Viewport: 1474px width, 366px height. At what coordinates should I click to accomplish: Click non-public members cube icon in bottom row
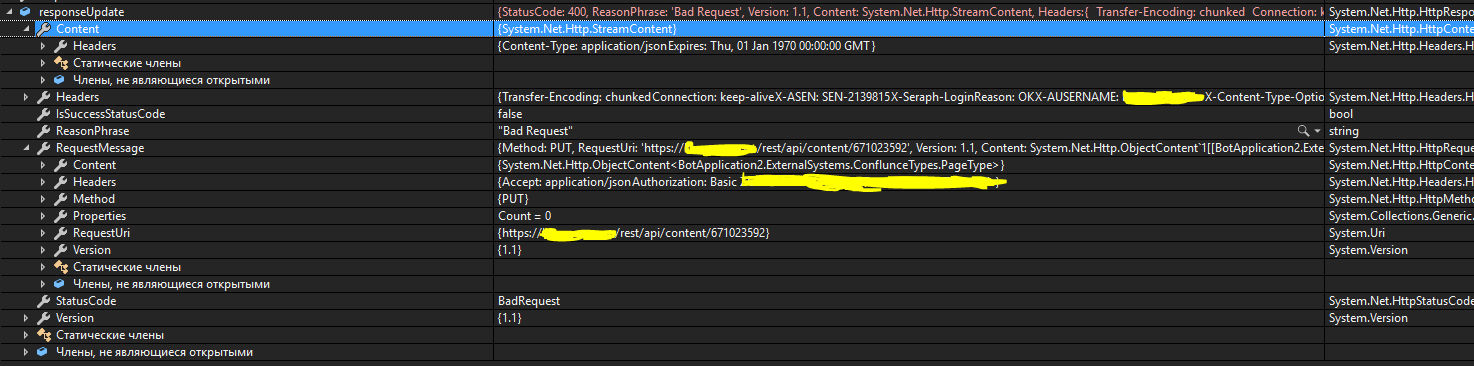pos(43,352)
